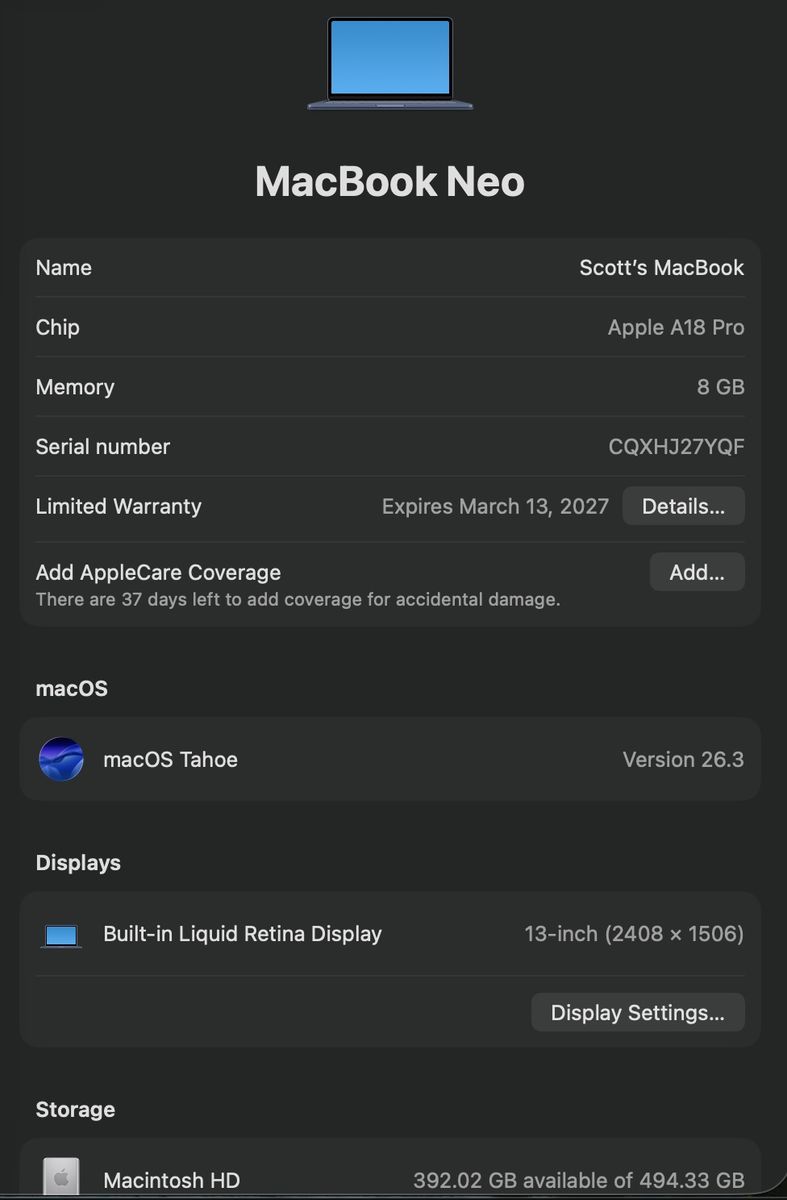Select the macOS Tahoe label

tap(170, 760)
